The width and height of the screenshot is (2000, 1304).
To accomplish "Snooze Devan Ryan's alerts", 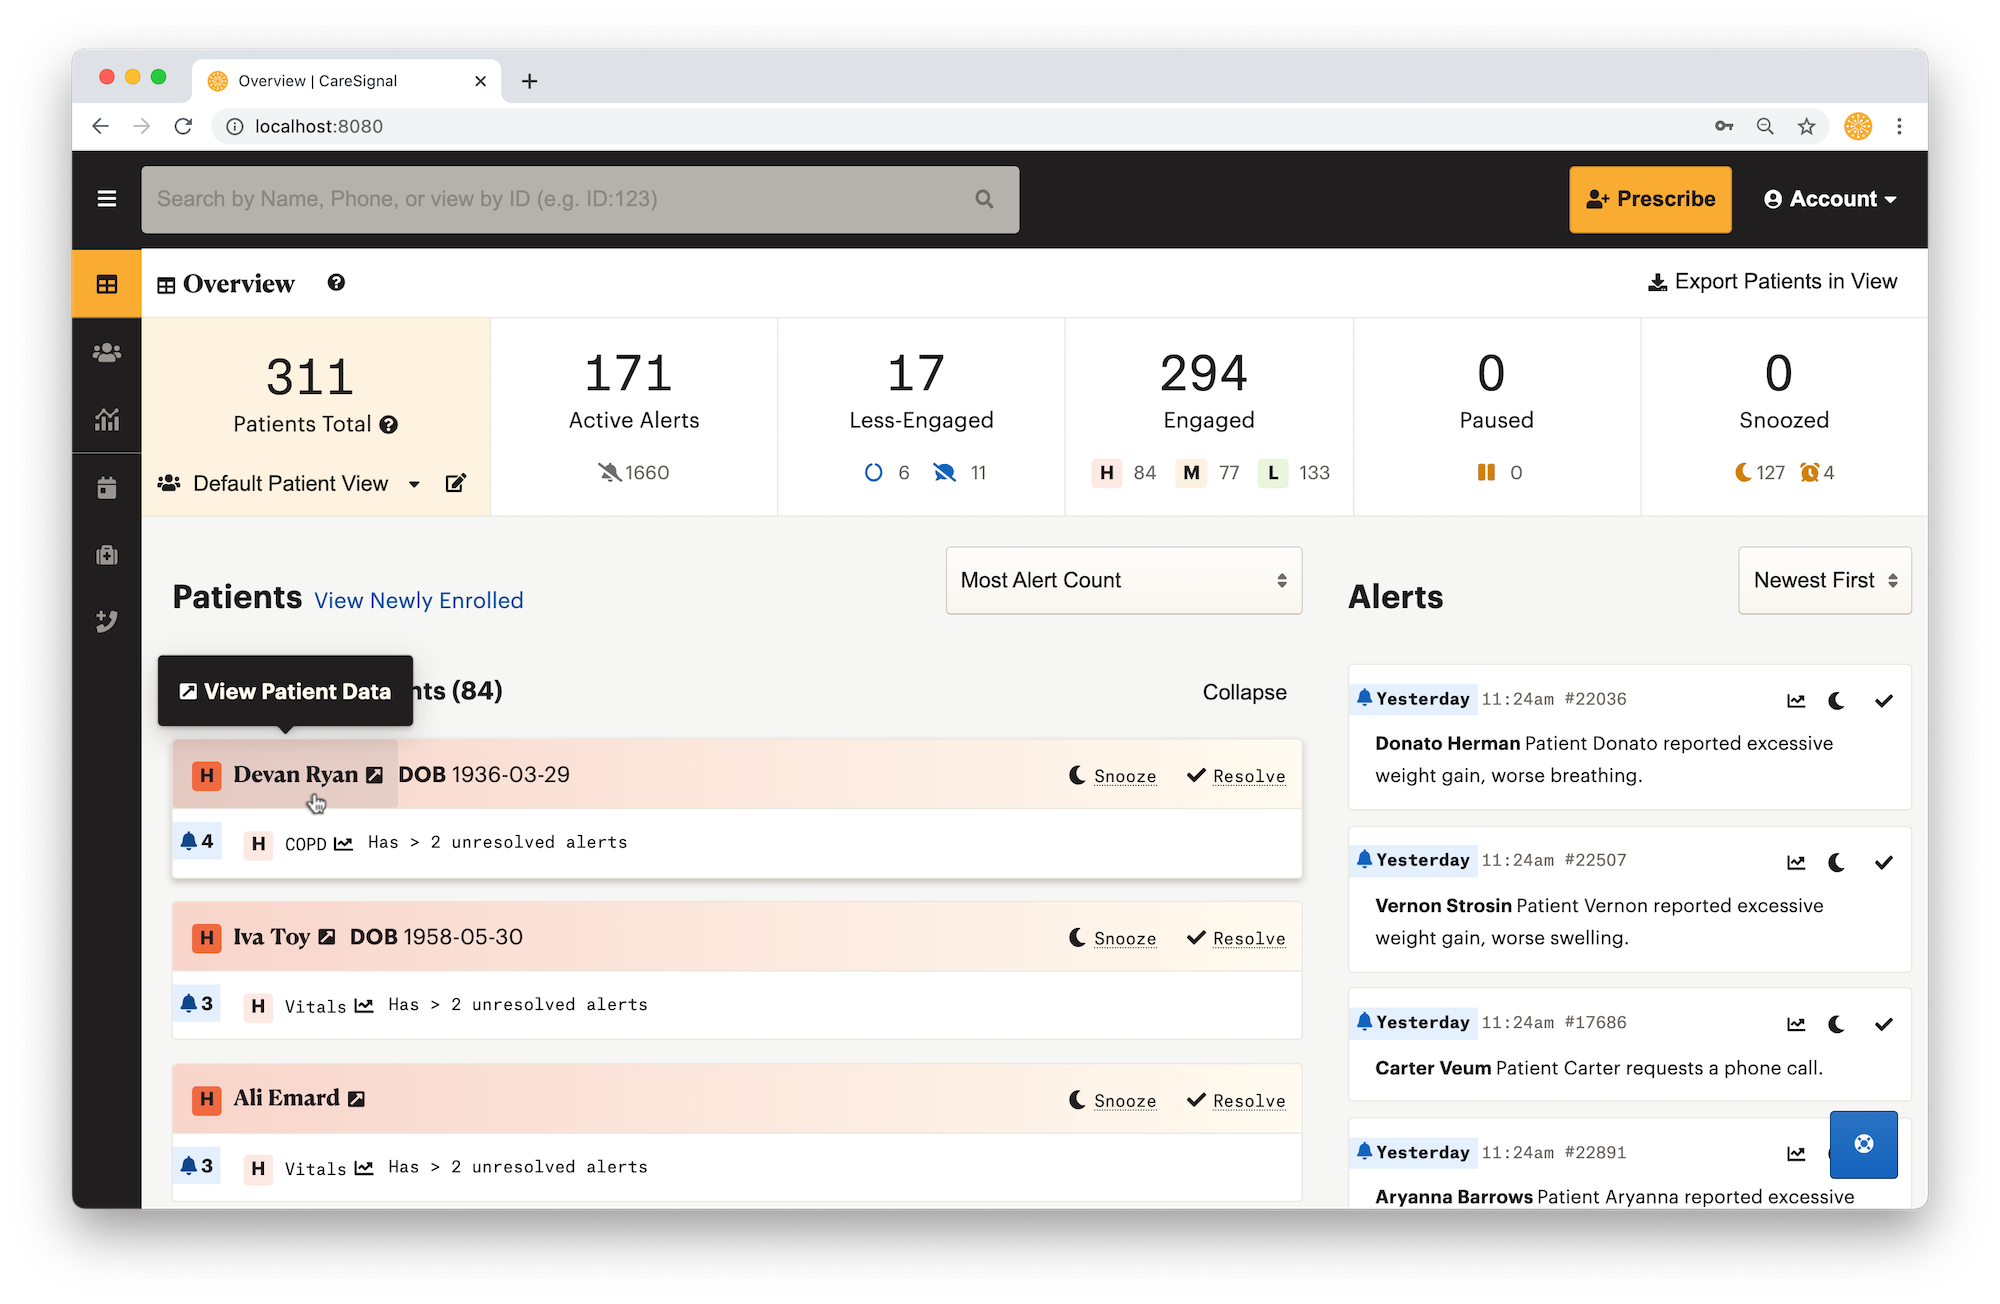I will coord(1113,775).
